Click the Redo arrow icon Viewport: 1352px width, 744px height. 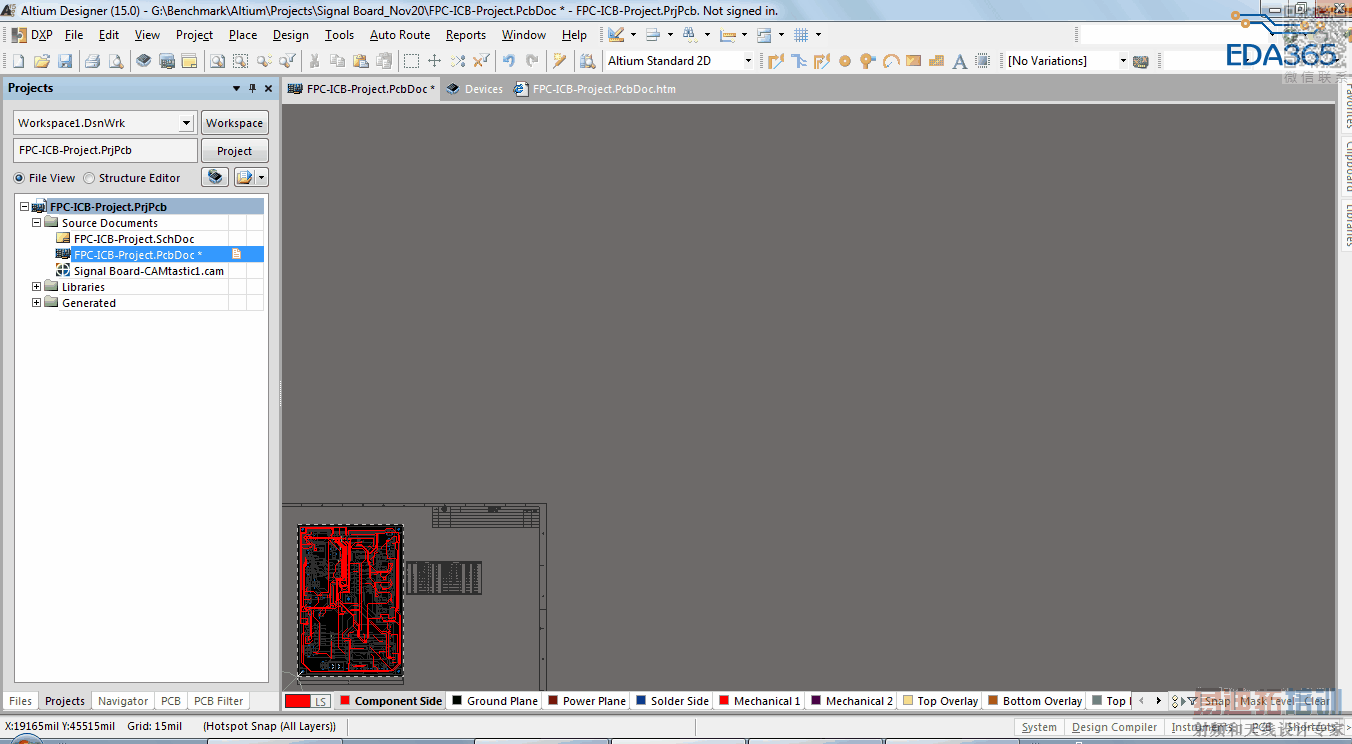click(x=532, y=61)
